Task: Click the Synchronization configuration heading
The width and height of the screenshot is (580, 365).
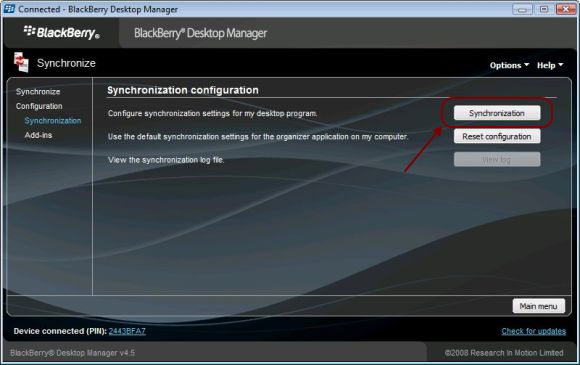Action: 183,90
